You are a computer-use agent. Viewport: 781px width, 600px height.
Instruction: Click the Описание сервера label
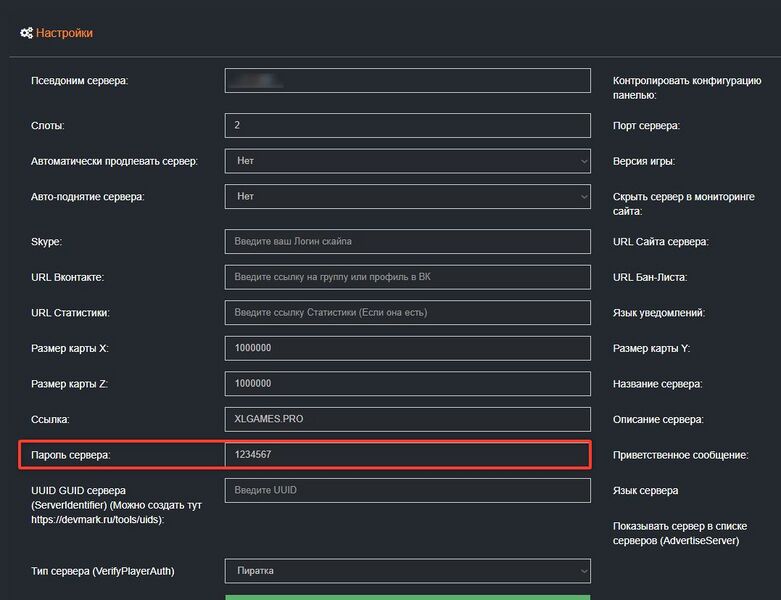657,419
